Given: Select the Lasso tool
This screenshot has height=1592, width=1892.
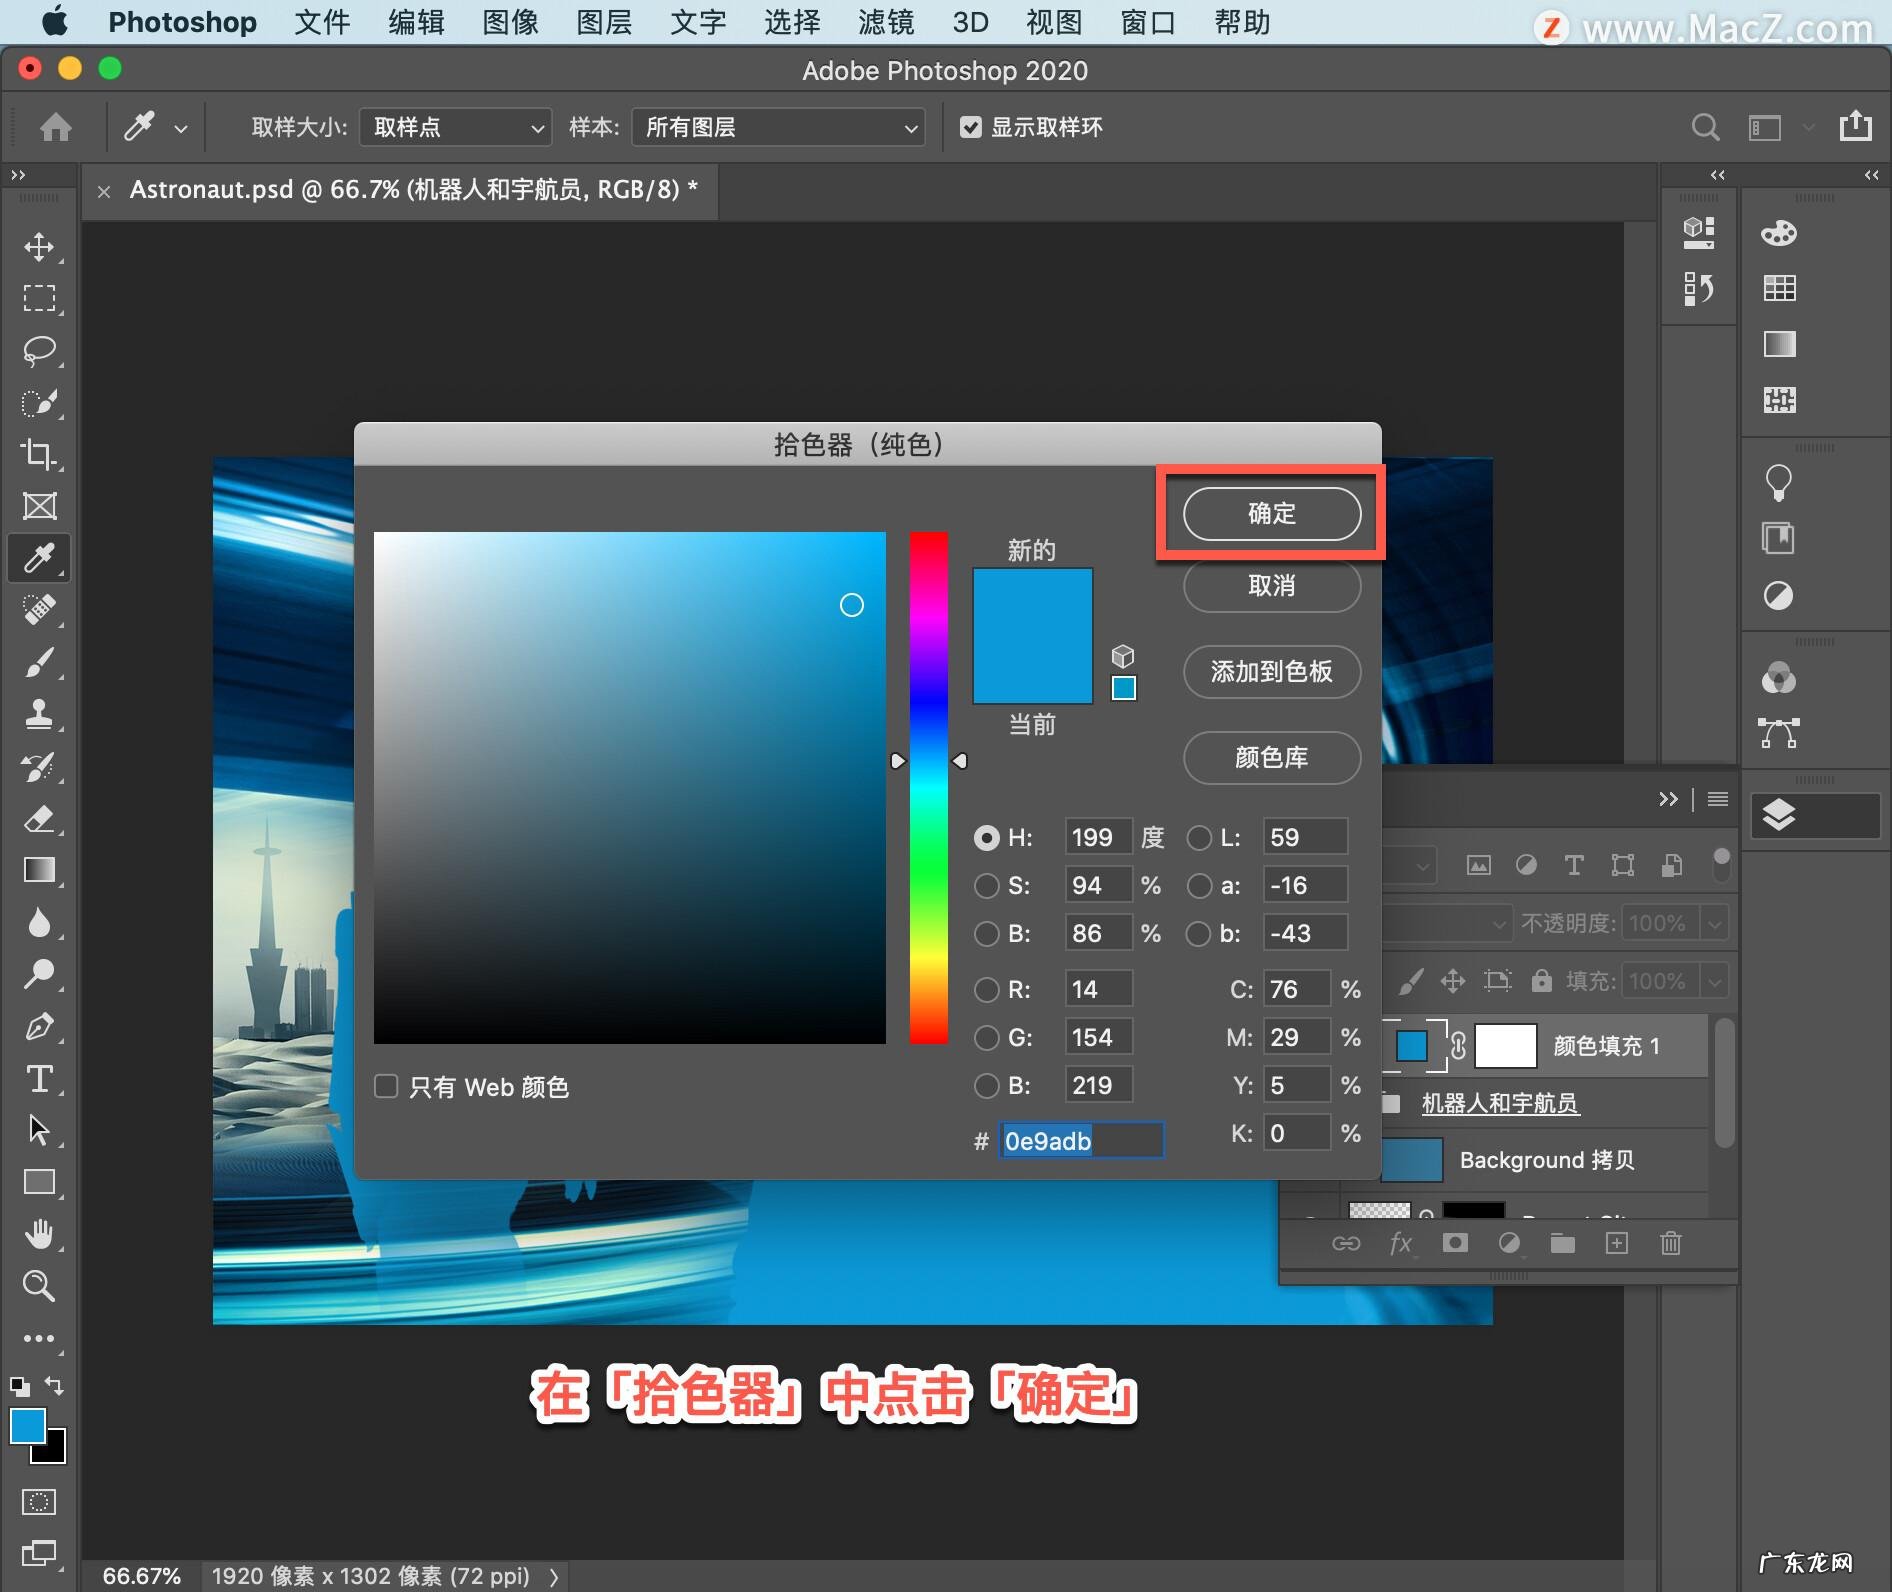Looking at the screenshot, I should click(39, 351).
